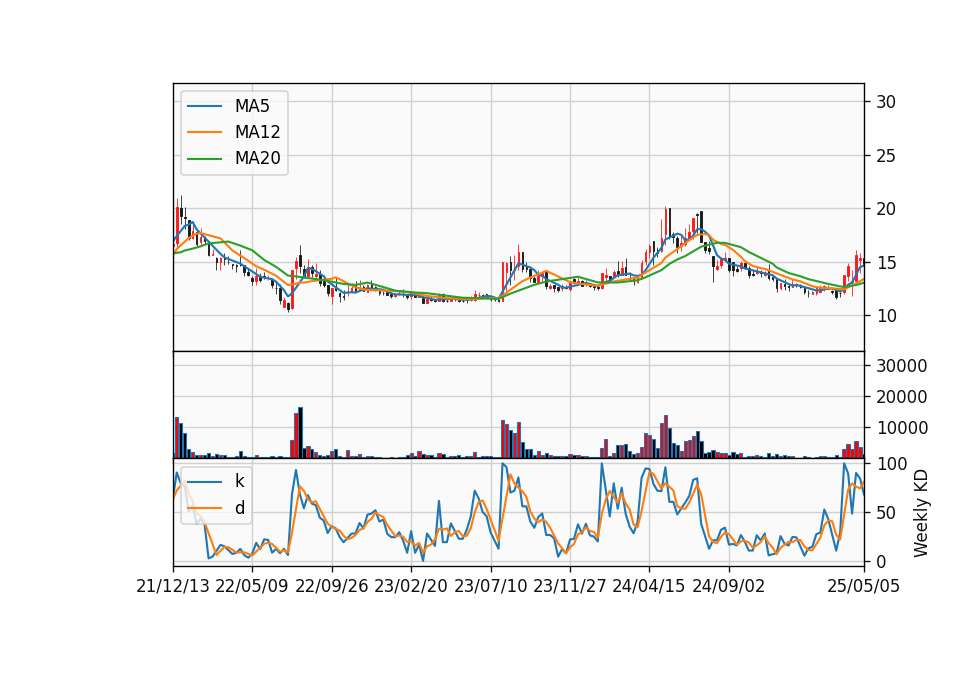Click the 21/12/13 date tick label

tap(173, 586)
